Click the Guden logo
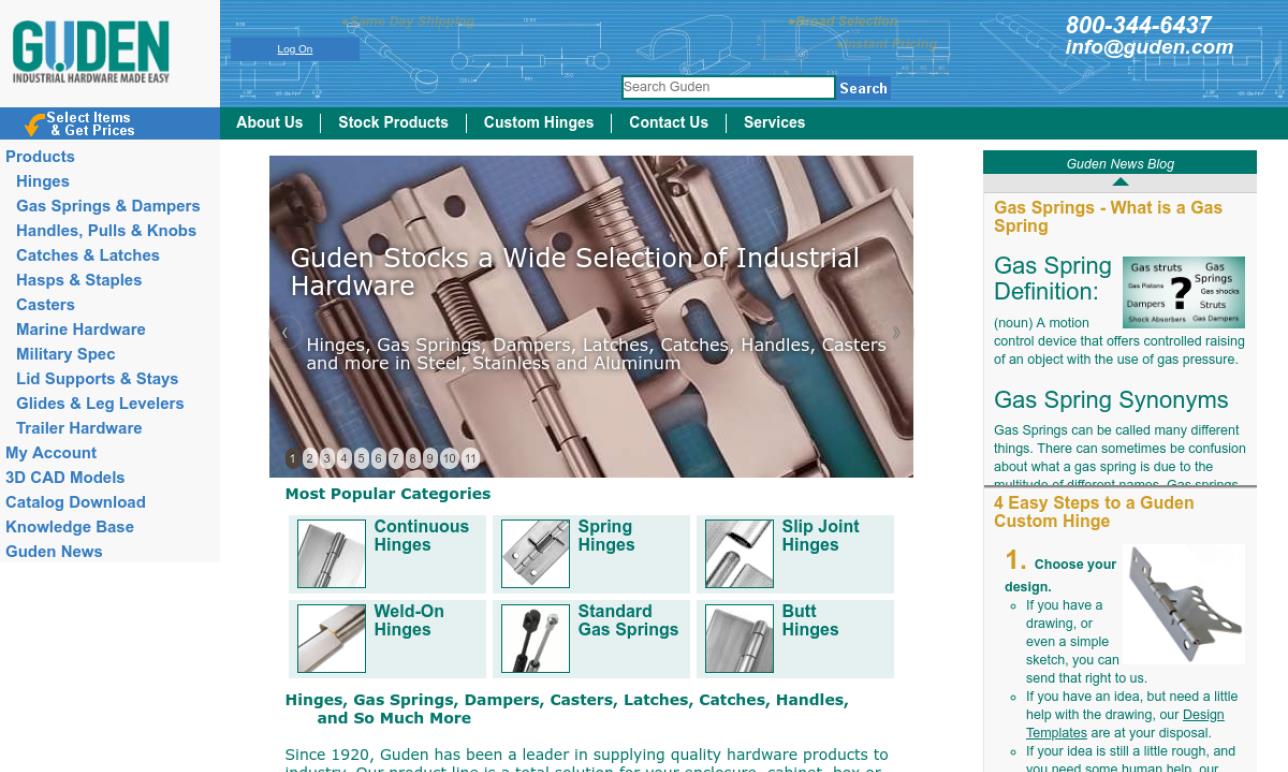 pos(90,50)
